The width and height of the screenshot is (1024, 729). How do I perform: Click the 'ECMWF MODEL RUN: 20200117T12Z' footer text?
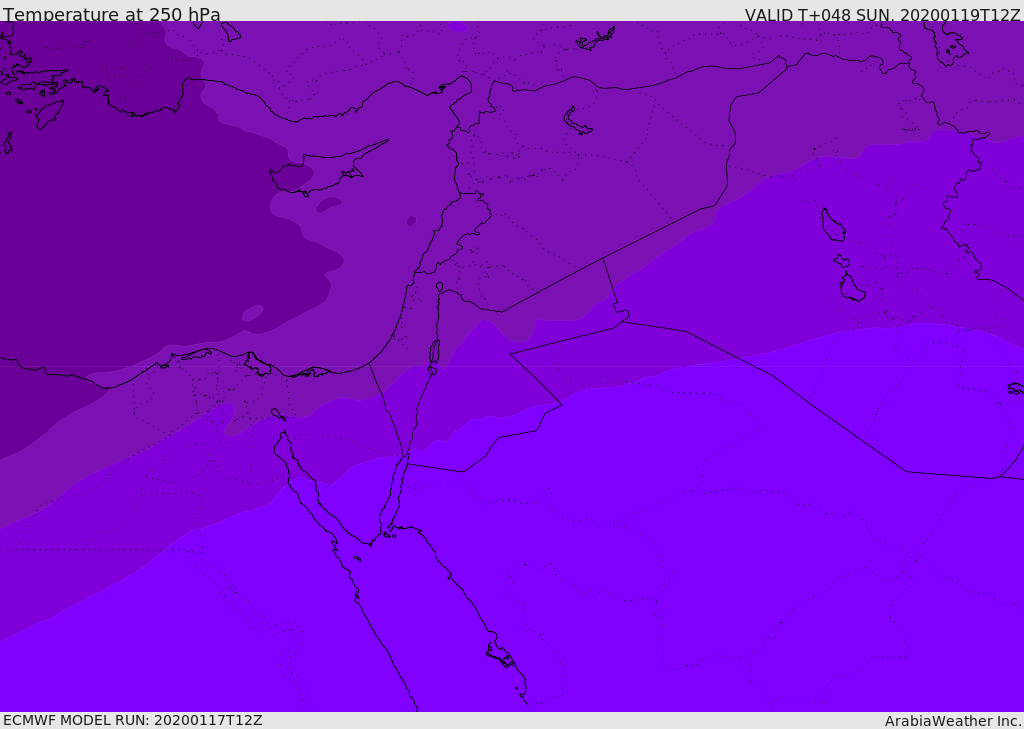(133, 720)
